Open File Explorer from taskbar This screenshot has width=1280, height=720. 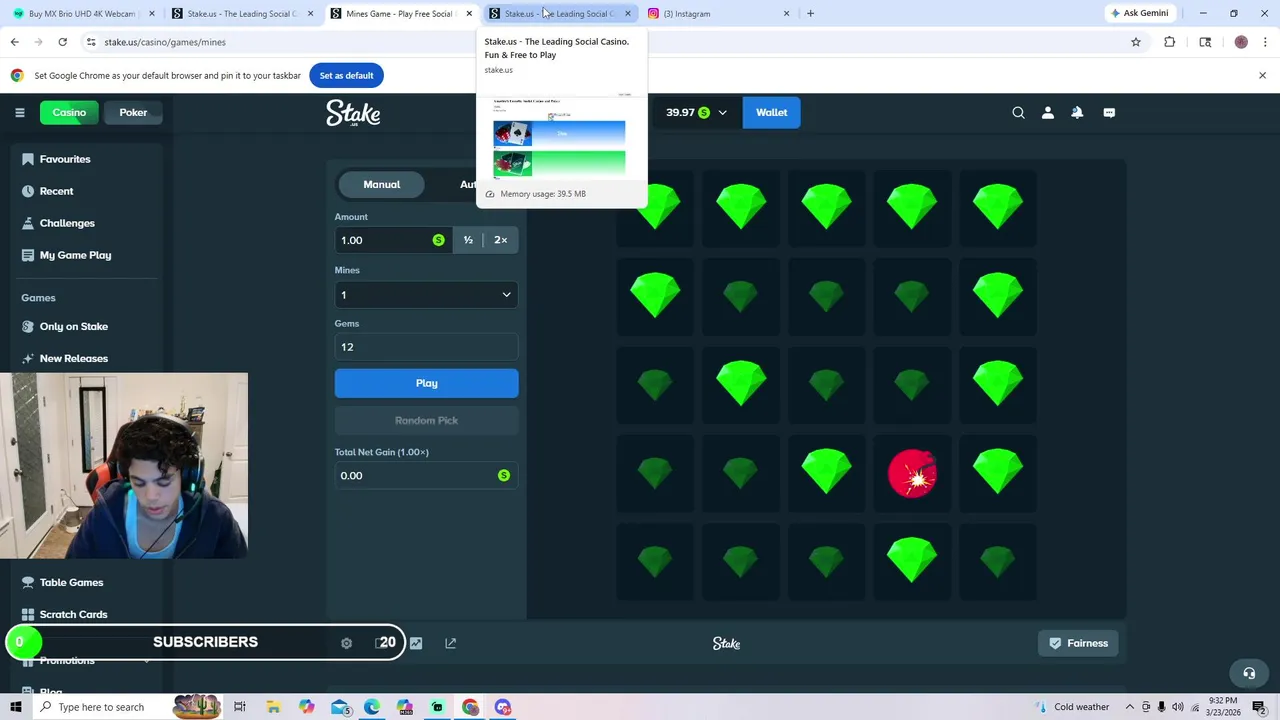click(x=273, y=707)
